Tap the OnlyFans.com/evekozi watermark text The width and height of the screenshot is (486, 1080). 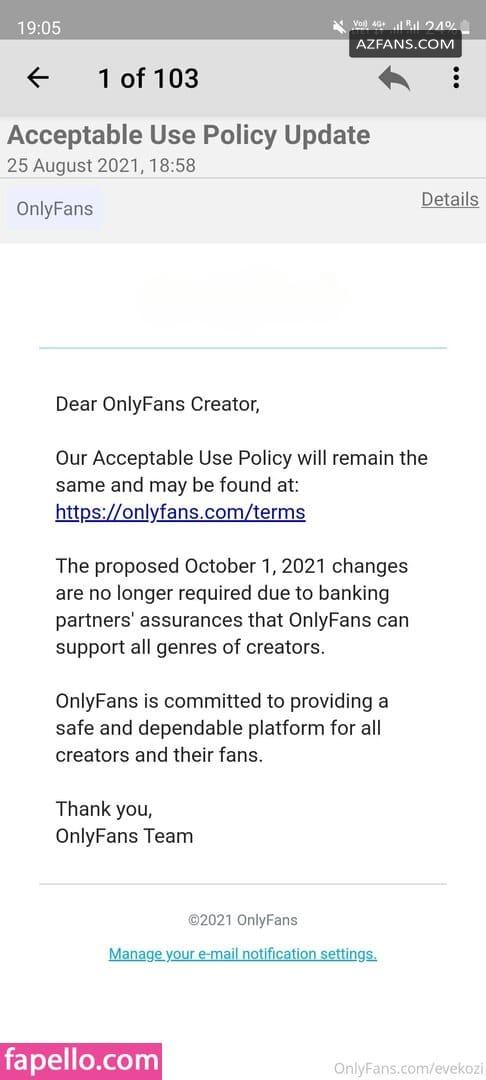point(409,1069)
